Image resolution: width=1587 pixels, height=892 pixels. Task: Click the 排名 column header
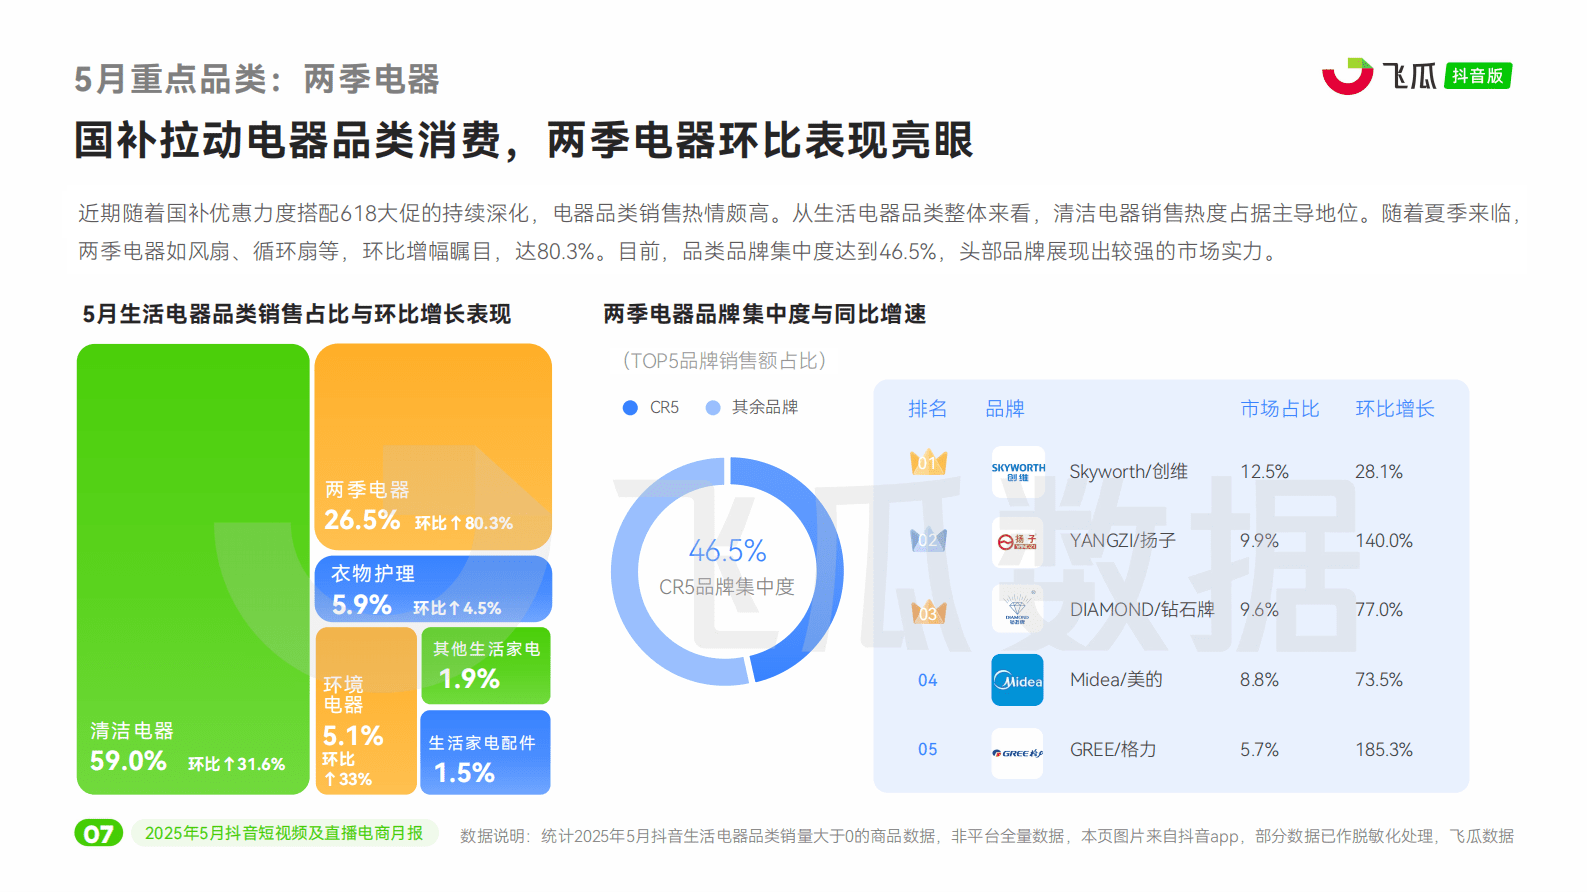(x=928, y=409)
